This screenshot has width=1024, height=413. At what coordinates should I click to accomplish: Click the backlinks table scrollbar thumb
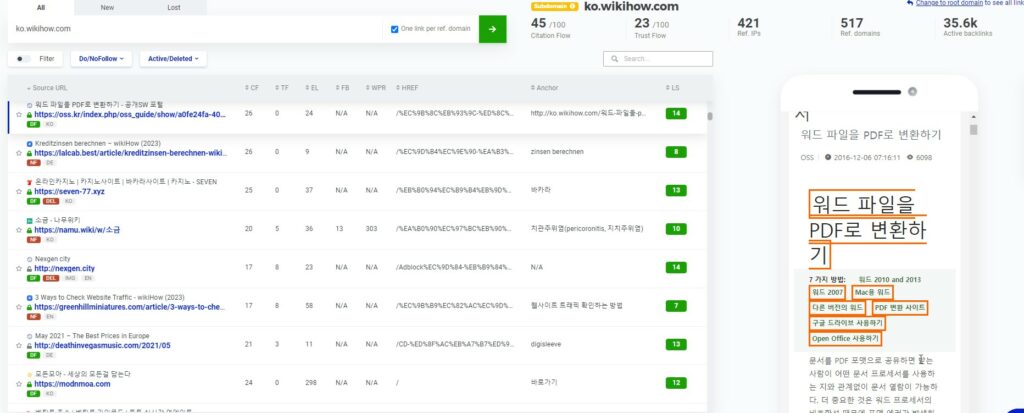pos(710,116)
